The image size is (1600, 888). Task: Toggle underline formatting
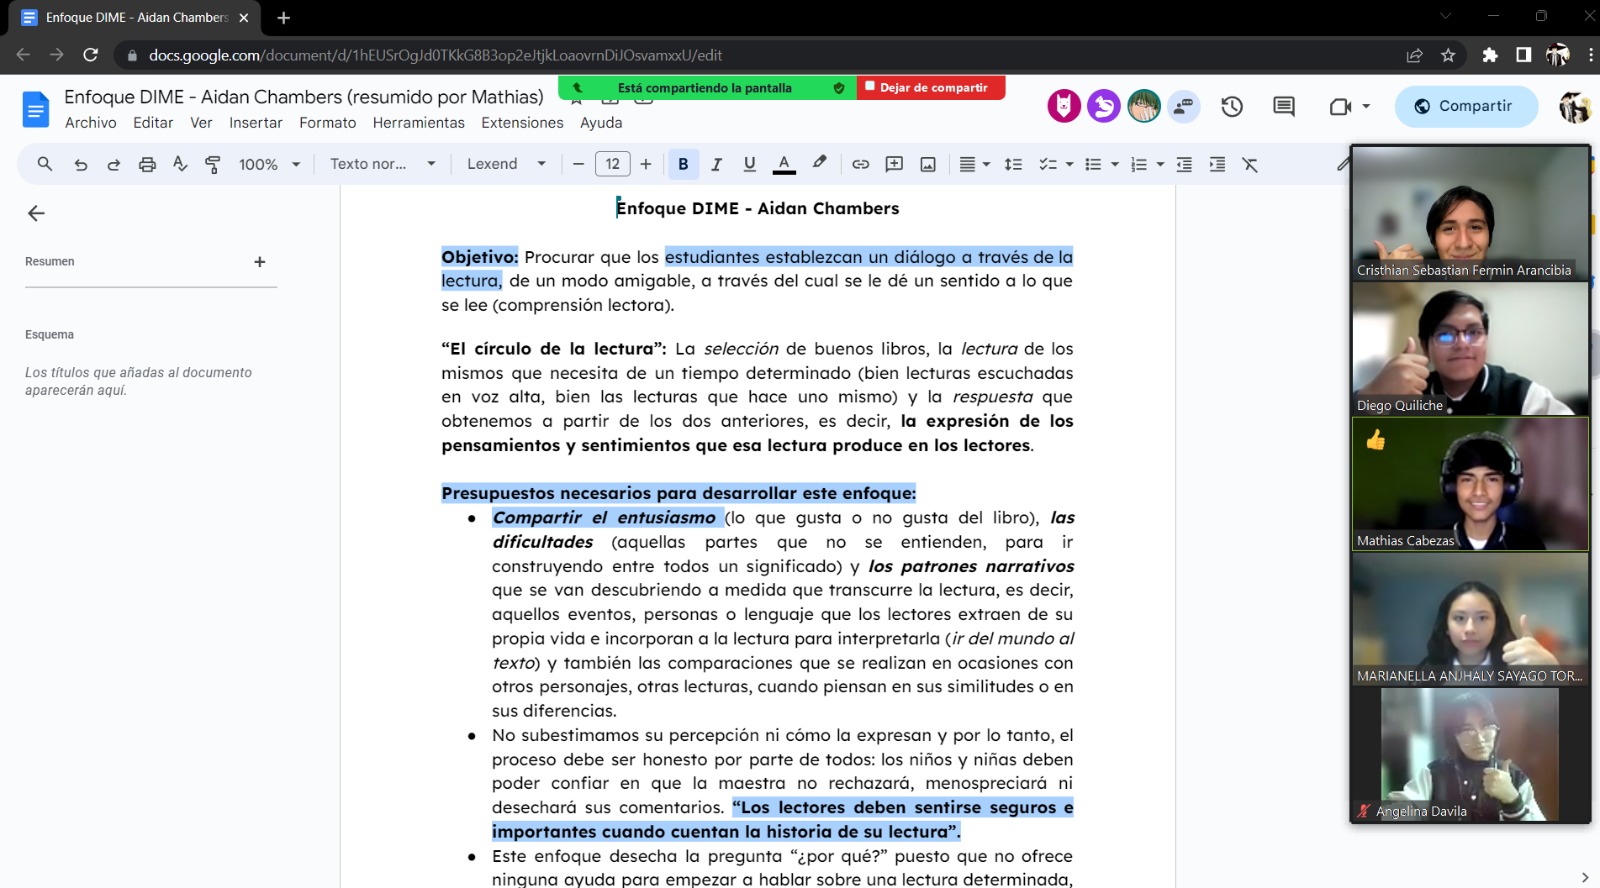pos(749,165)
